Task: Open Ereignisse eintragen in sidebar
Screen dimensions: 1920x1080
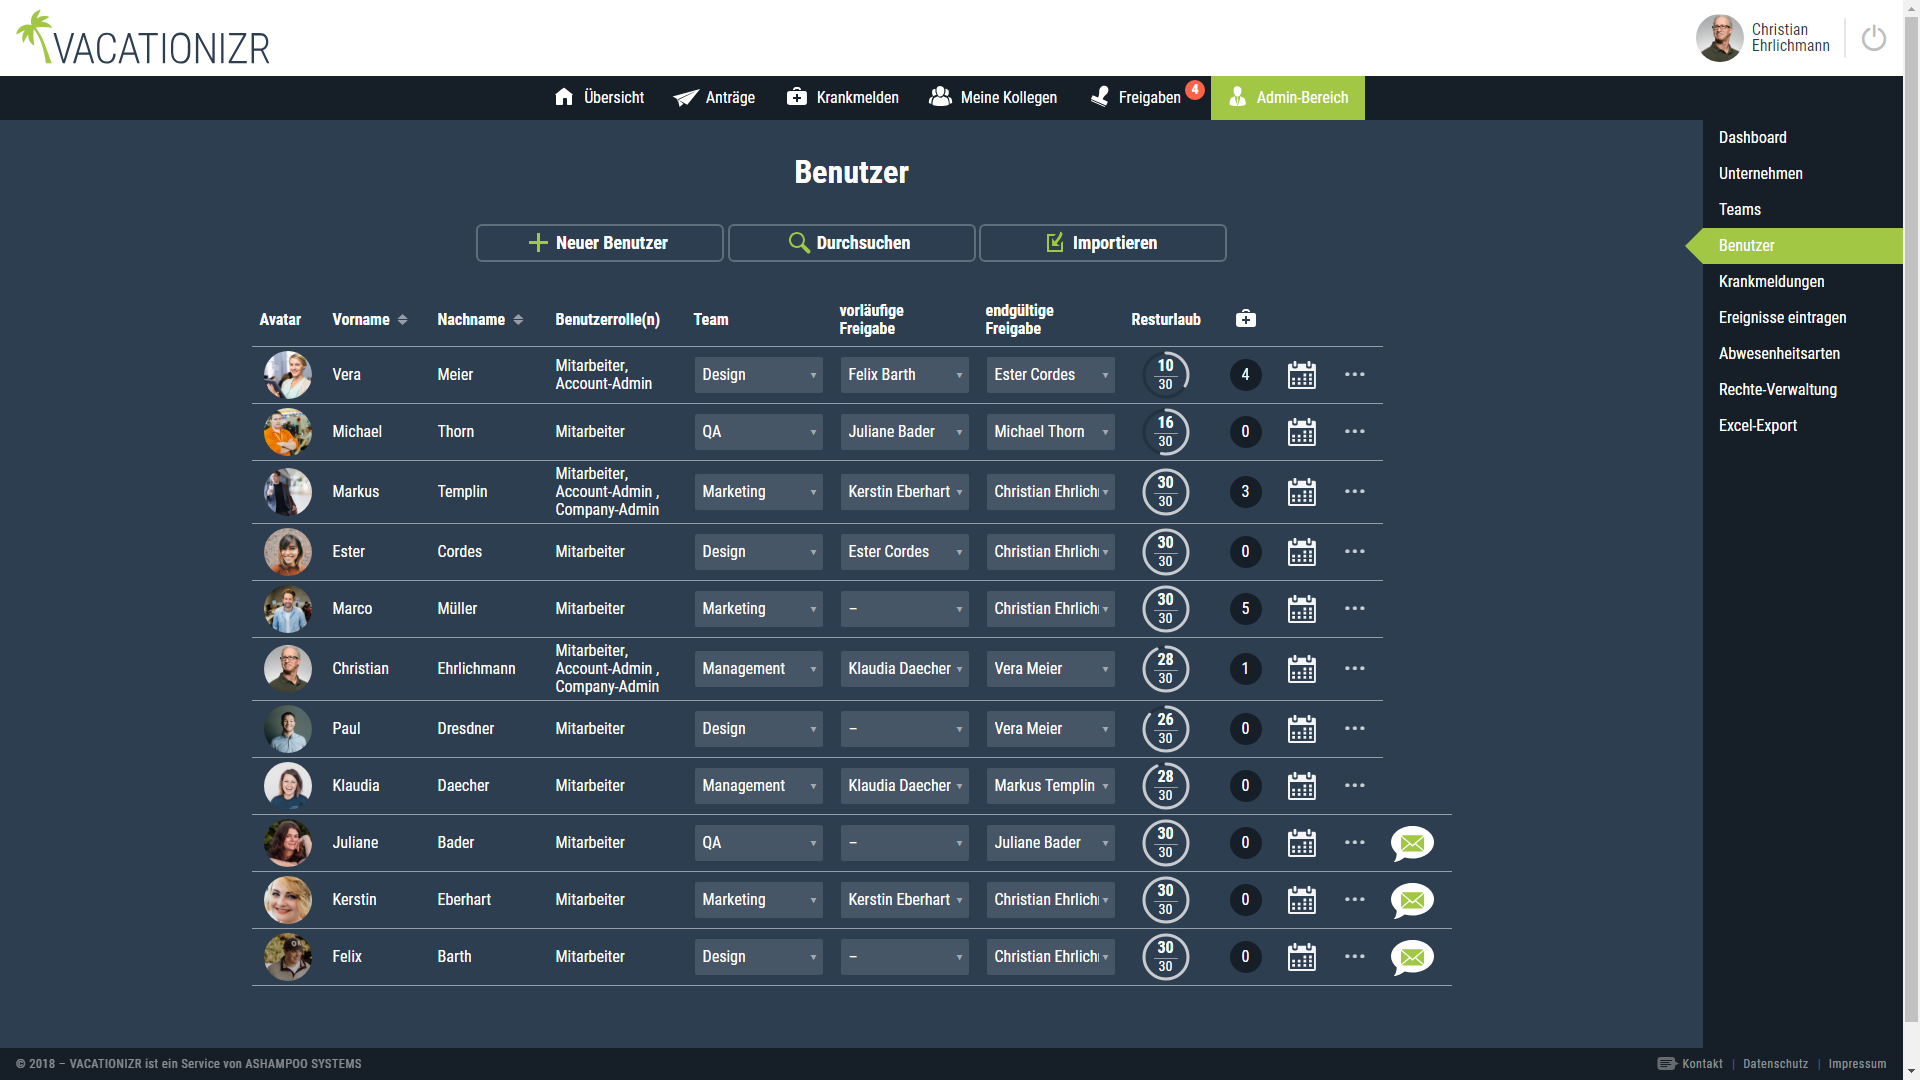Action: click(x=1782, y=318)
